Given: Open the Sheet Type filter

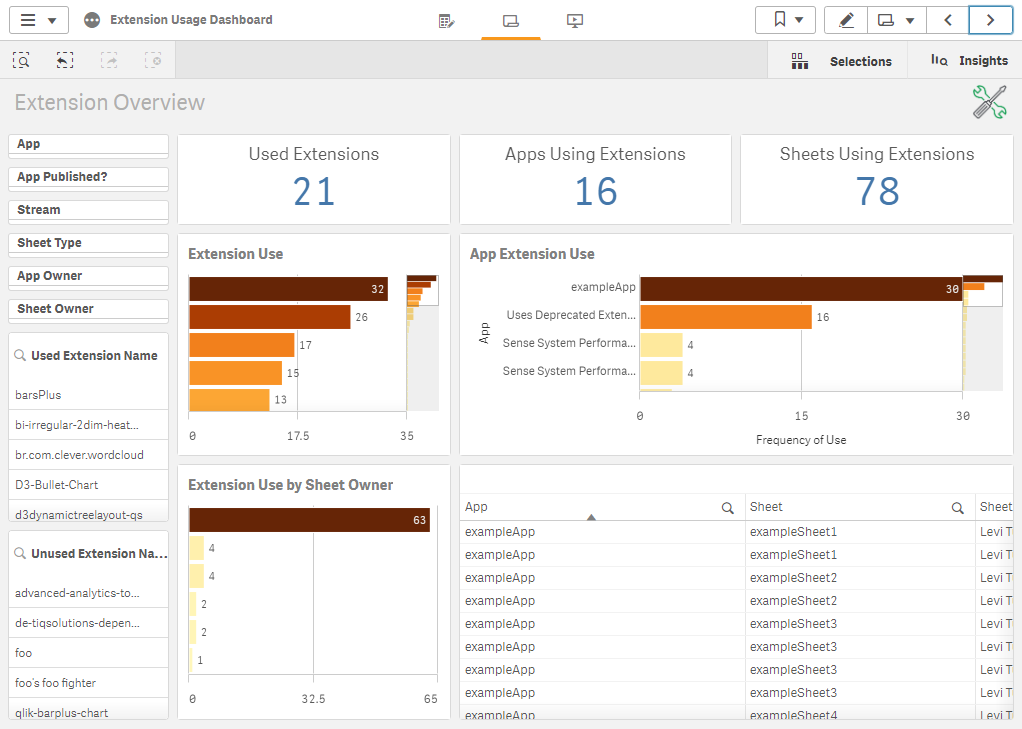Looking at the screenshot, I should pyautogui.click(x=89, y=244).
